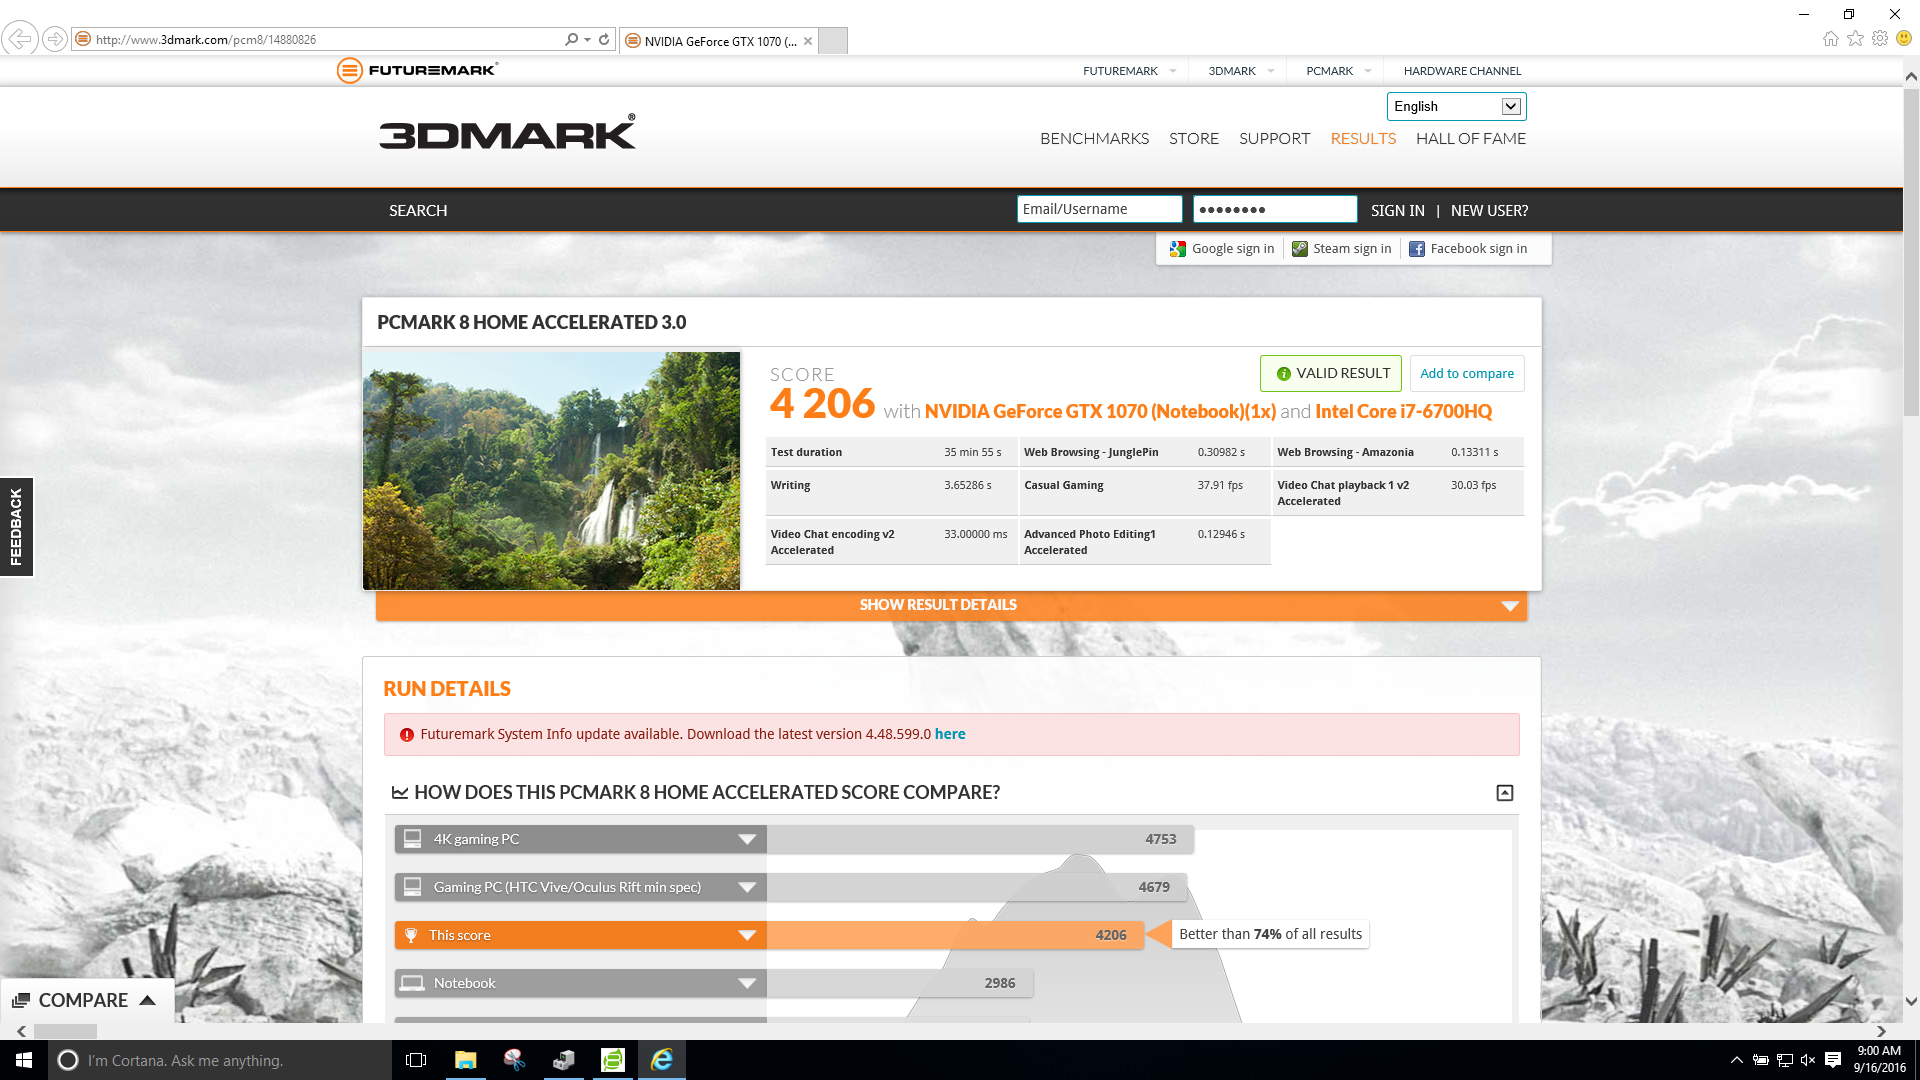Click the volume muted tray icon

(x=1808, y=1060)
